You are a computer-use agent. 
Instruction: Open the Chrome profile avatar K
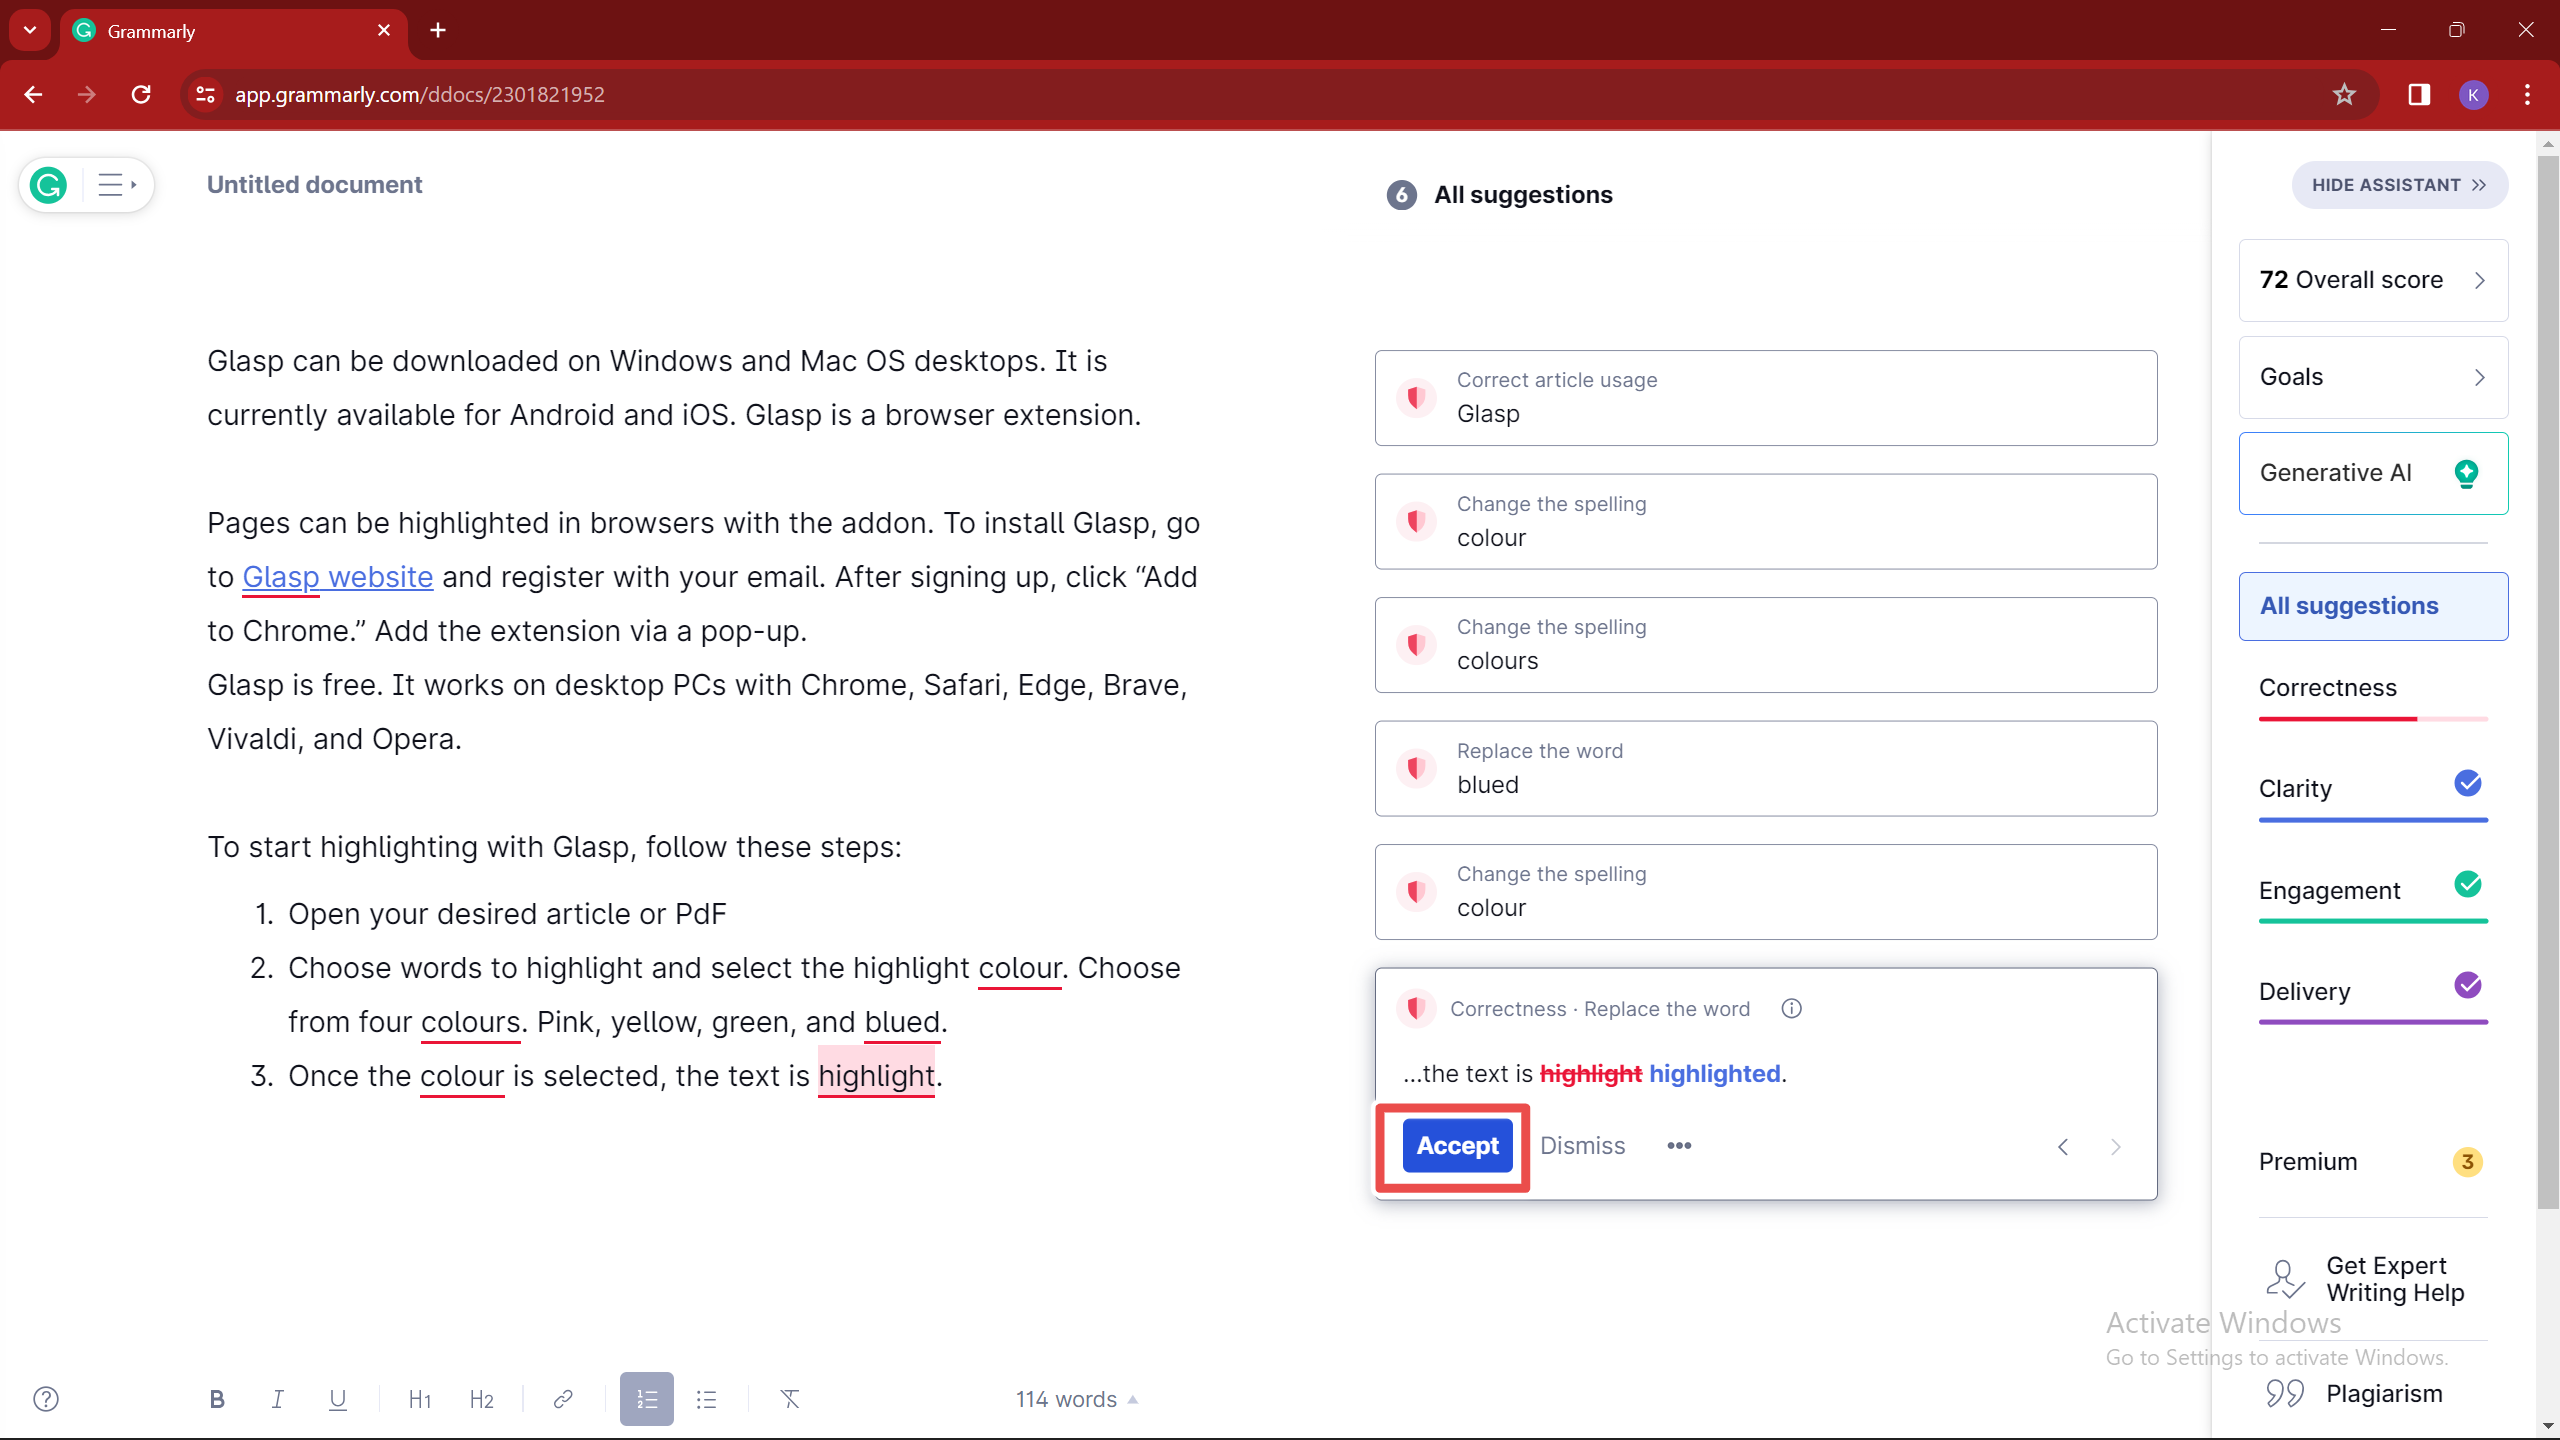coord(2473,94)
